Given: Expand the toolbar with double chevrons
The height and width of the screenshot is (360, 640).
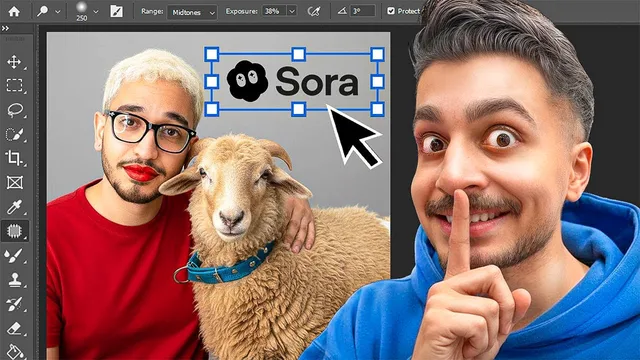Looking at the screenshot, I should point(5,28).
